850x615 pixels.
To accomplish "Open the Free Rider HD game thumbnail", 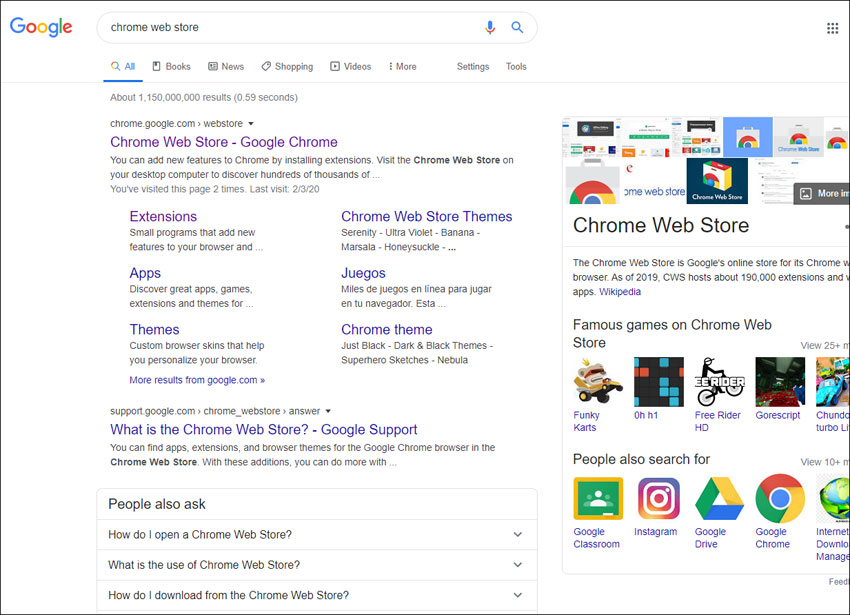I will 719,381.
